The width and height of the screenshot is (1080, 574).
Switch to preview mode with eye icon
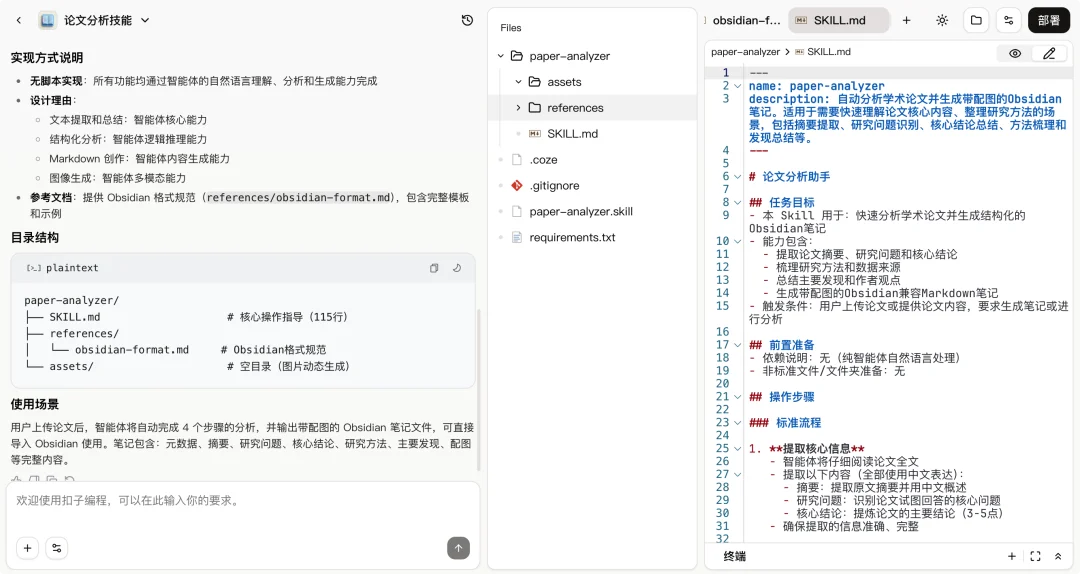[x=1015, y=53]
